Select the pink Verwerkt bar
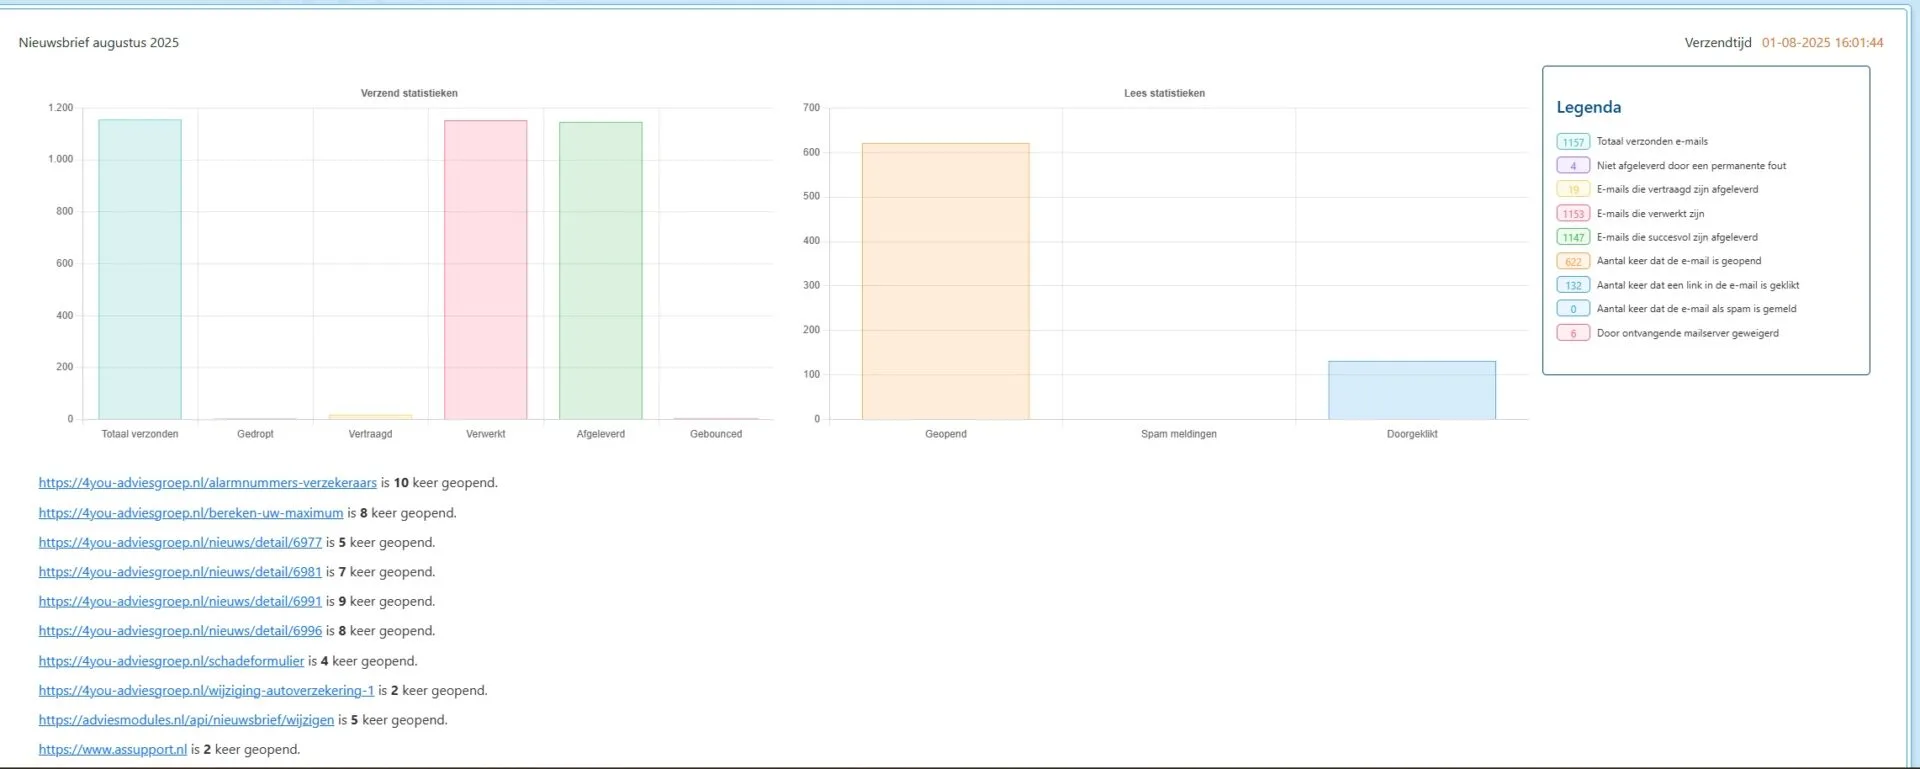 (485, 270)
